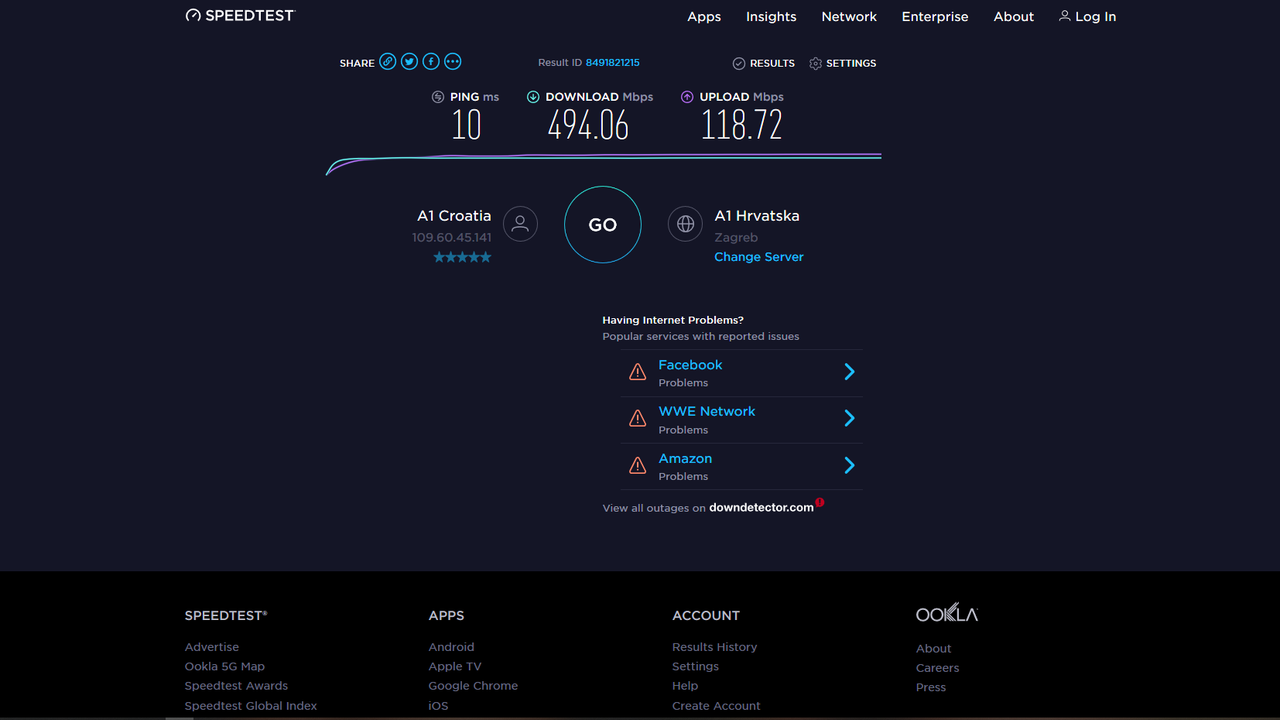The height and width of the screenshot is (720, 1280).
Task: Click the 118.72 upload speed value
Action: point(741,125)
